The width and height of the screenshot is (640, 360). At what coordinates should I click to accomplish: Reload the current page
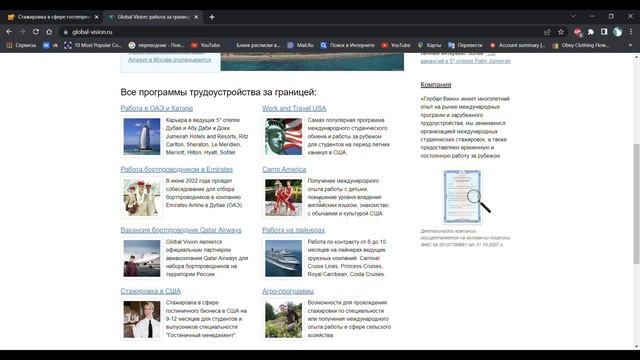(36, 32)
